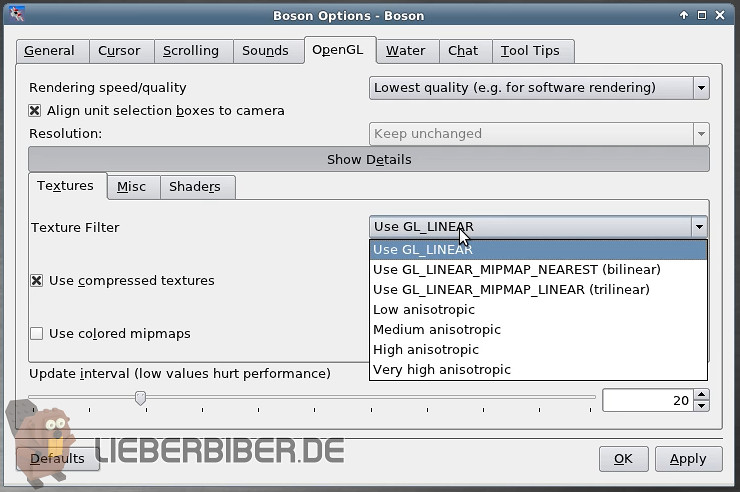Toggle Align unit selection boxes to camera
Screen dimensions: 740x492
pyautogui.click(x=34, y=110)
